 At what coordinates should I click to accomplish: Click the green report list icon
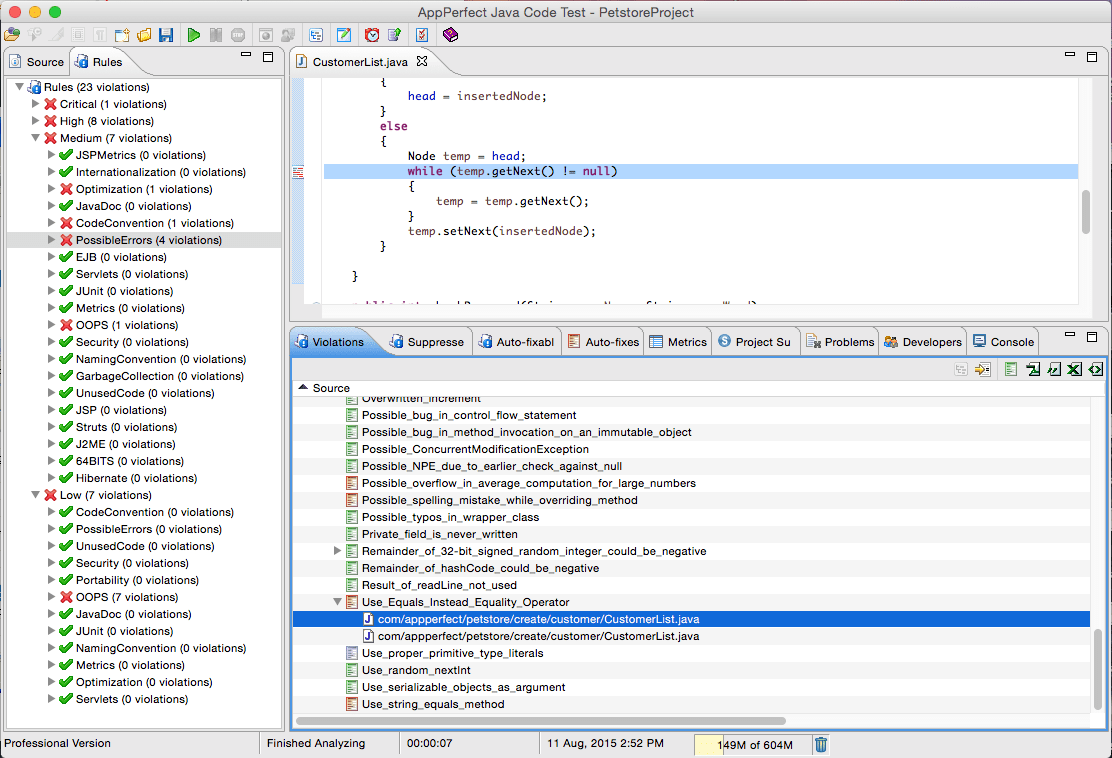point(1011,369)
